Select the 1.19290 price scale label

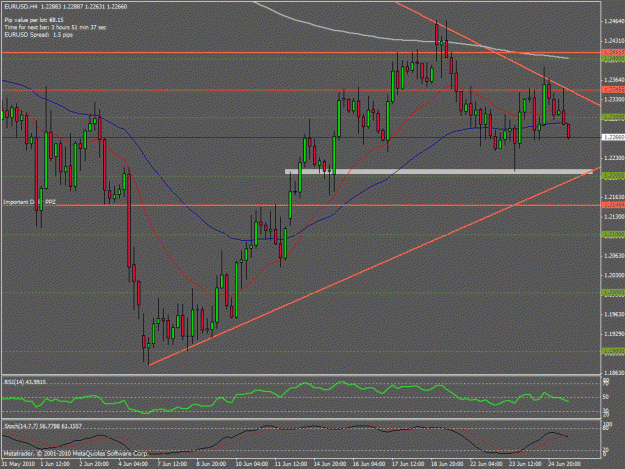pyautogui.click(x=614, y=334)
